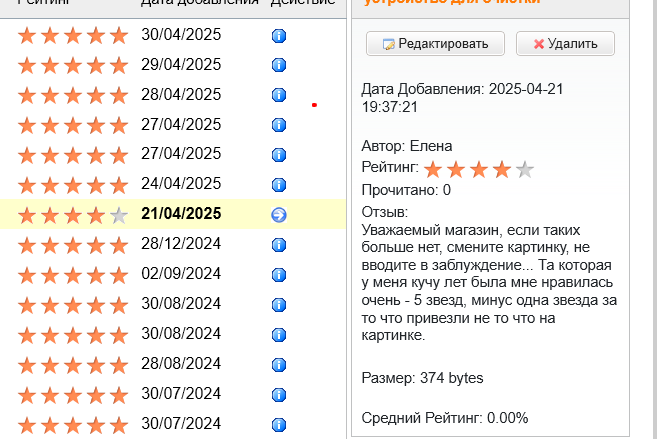Click the gray star beside Рейтинг in review details
The image size is (657, 439).
click(x=524, y=169)
